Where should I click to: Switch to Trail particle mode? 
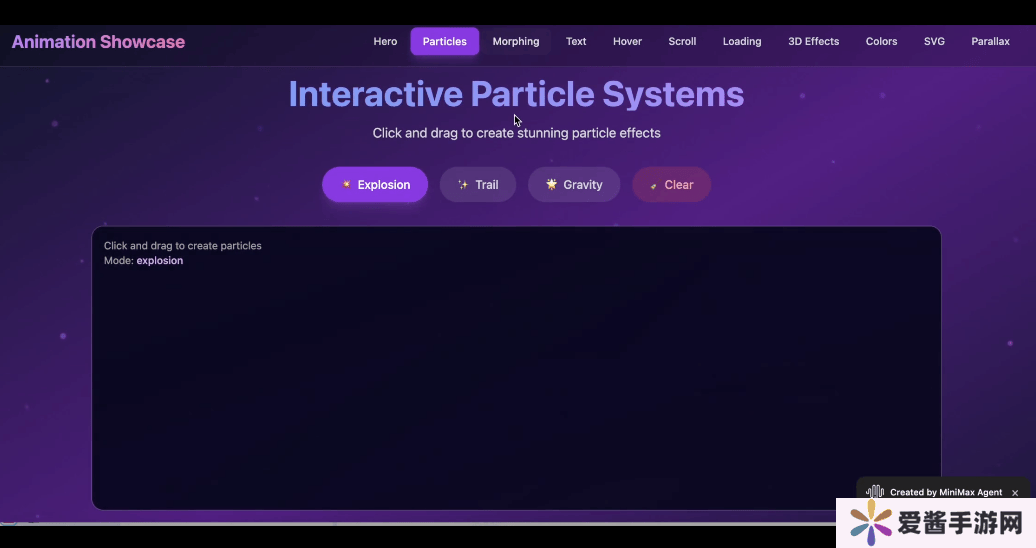478,185
